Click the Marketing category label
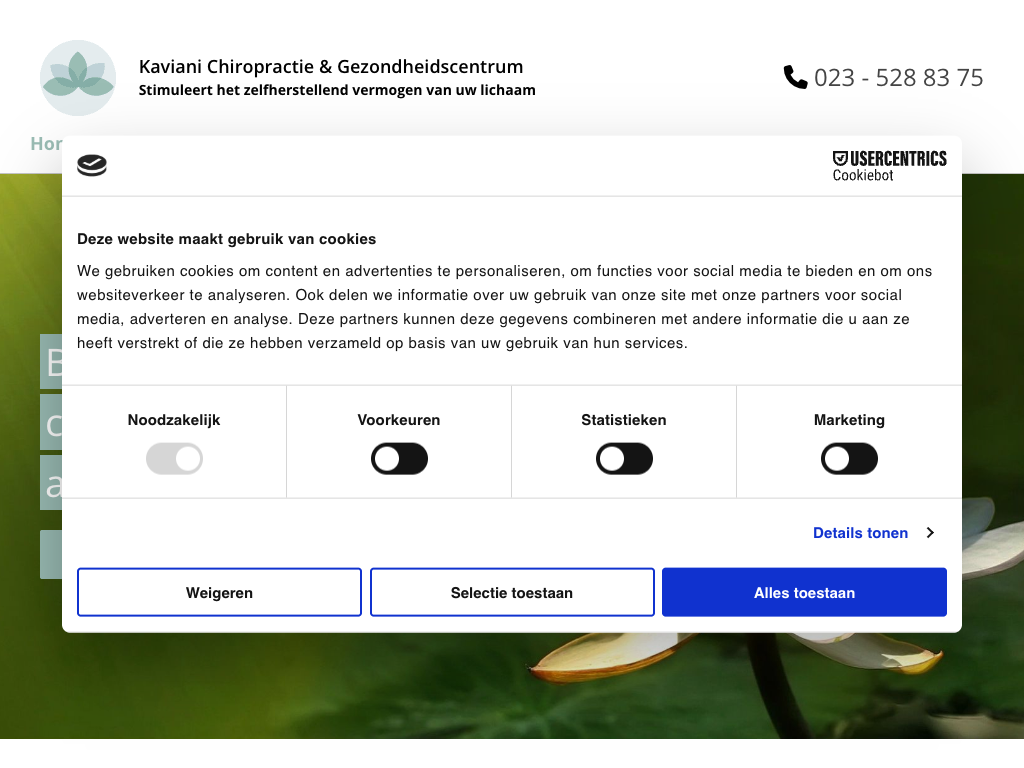The height and width of the screenshot is (768, 1024). tap(849, 420)
